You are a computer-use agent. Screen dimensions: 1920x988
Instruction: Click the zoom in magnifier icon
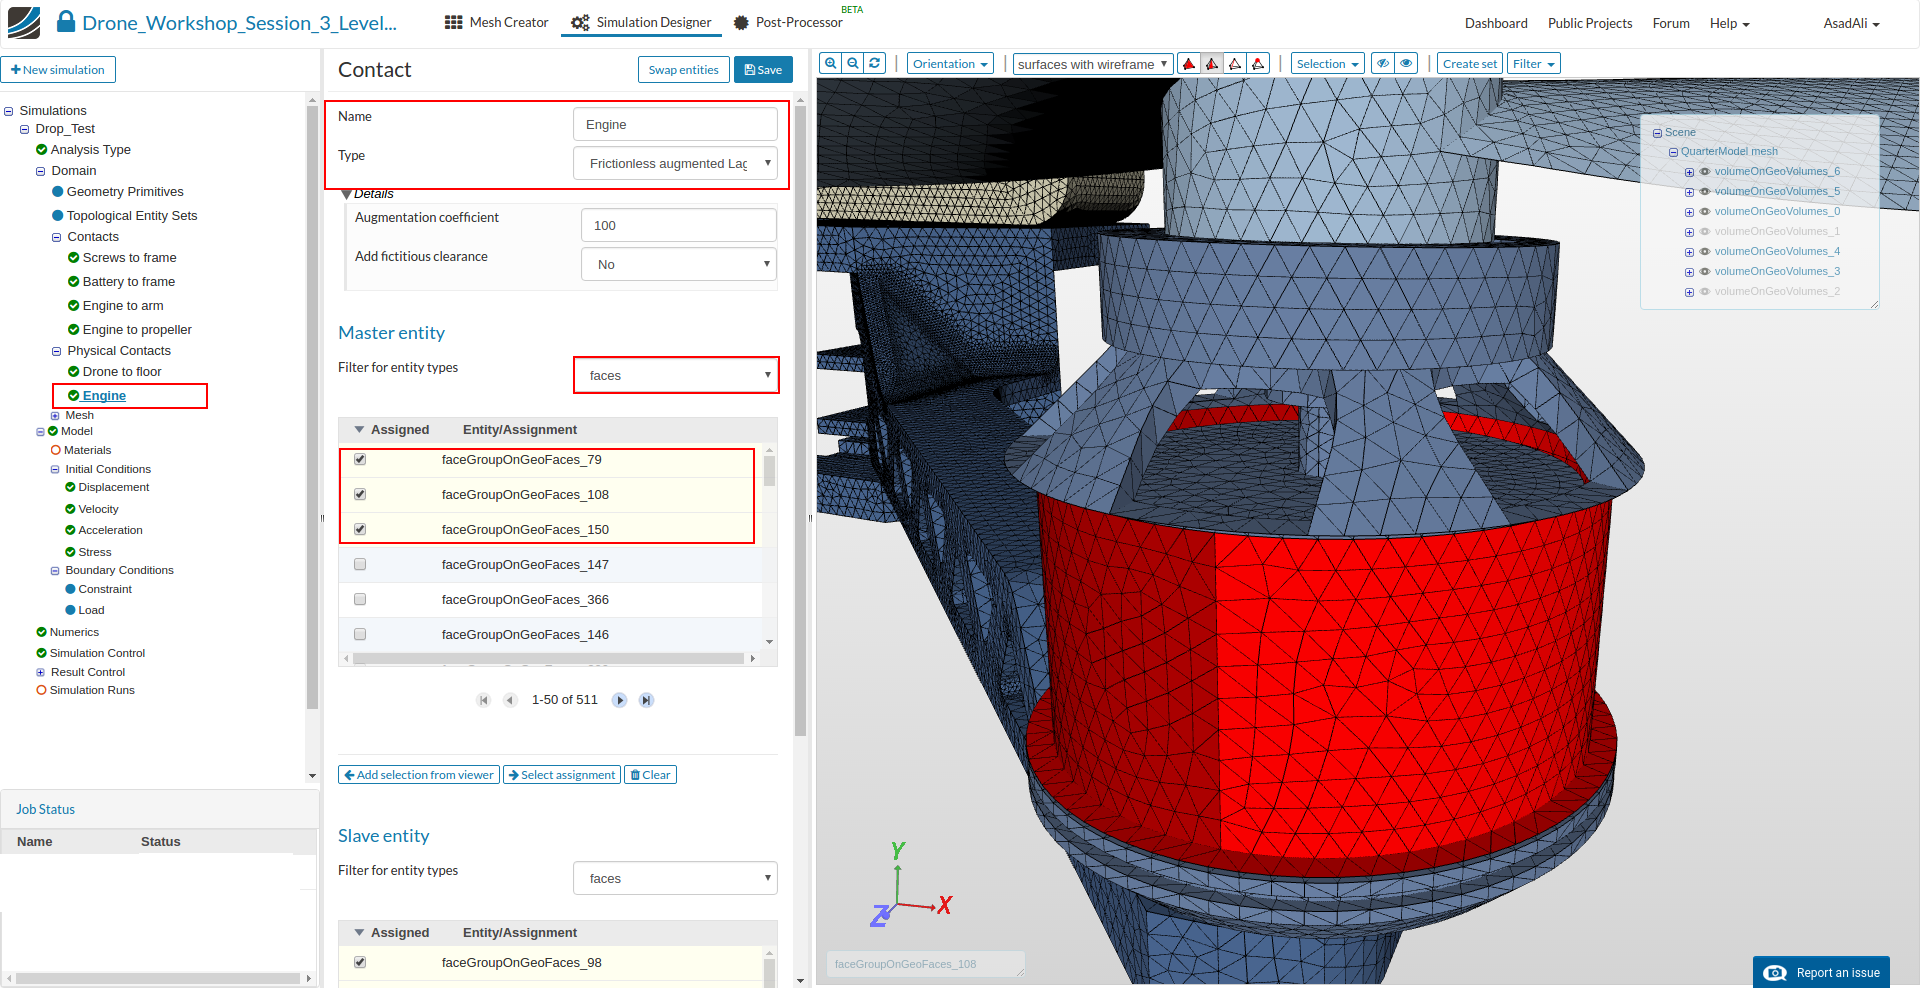click(x=830, y=63)
